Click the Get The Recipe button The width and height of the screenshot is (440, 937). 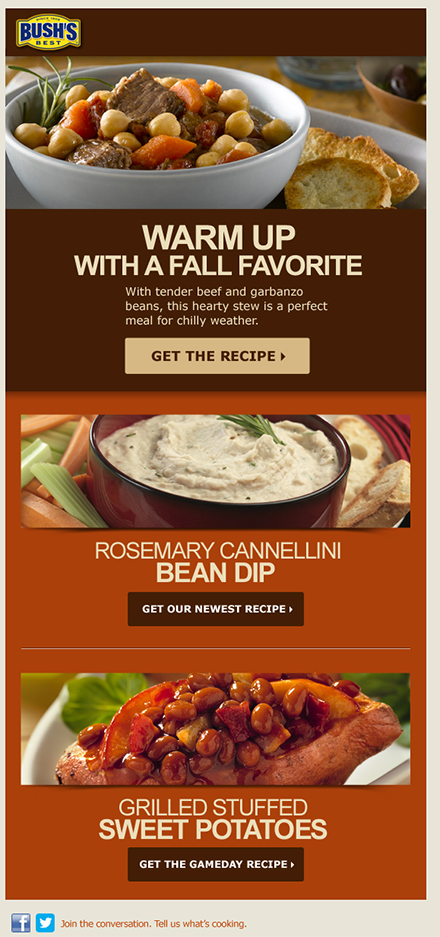[217, 356]
